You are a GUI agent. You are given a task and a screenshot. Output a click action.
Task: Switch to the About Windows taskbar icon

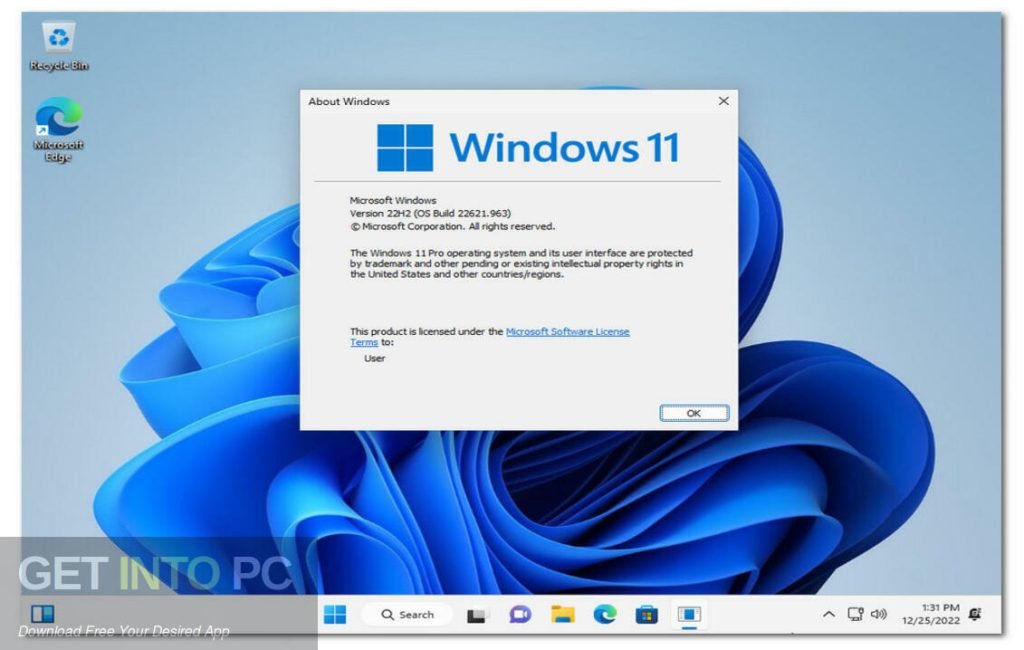tap(690, 614)
